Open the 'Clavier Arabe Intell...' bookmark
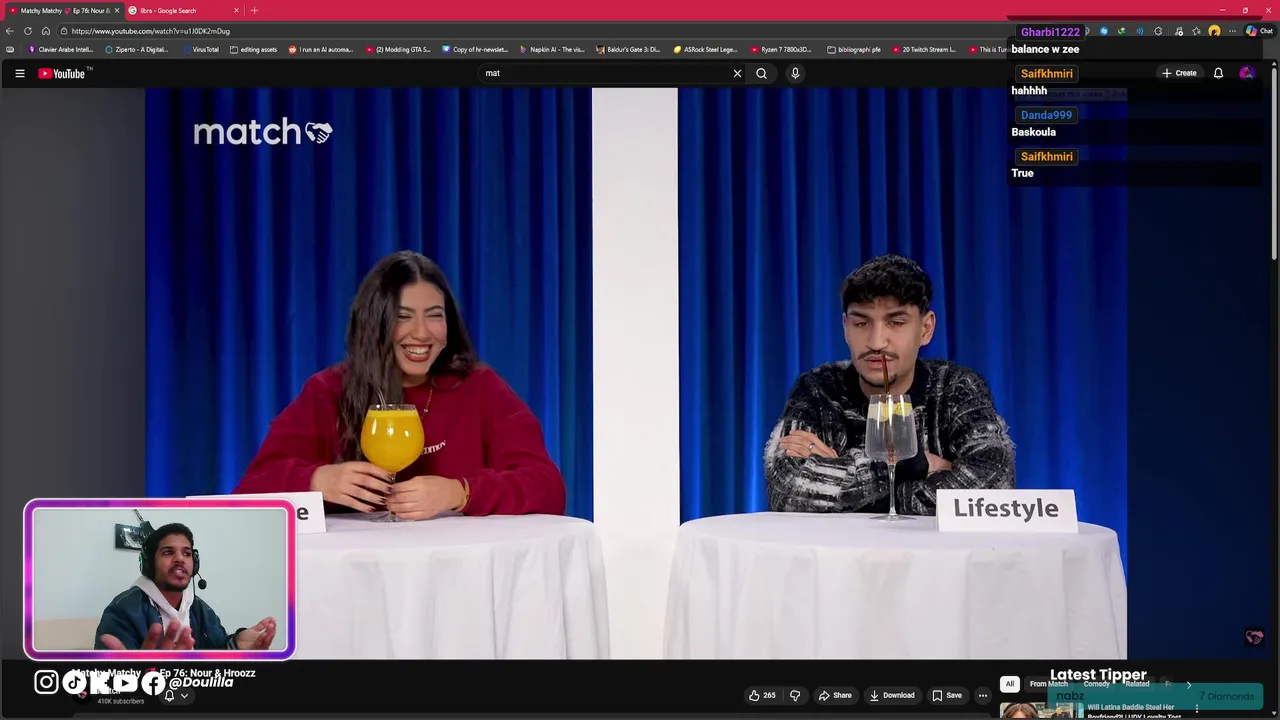1280x720 pixels. 61,49
